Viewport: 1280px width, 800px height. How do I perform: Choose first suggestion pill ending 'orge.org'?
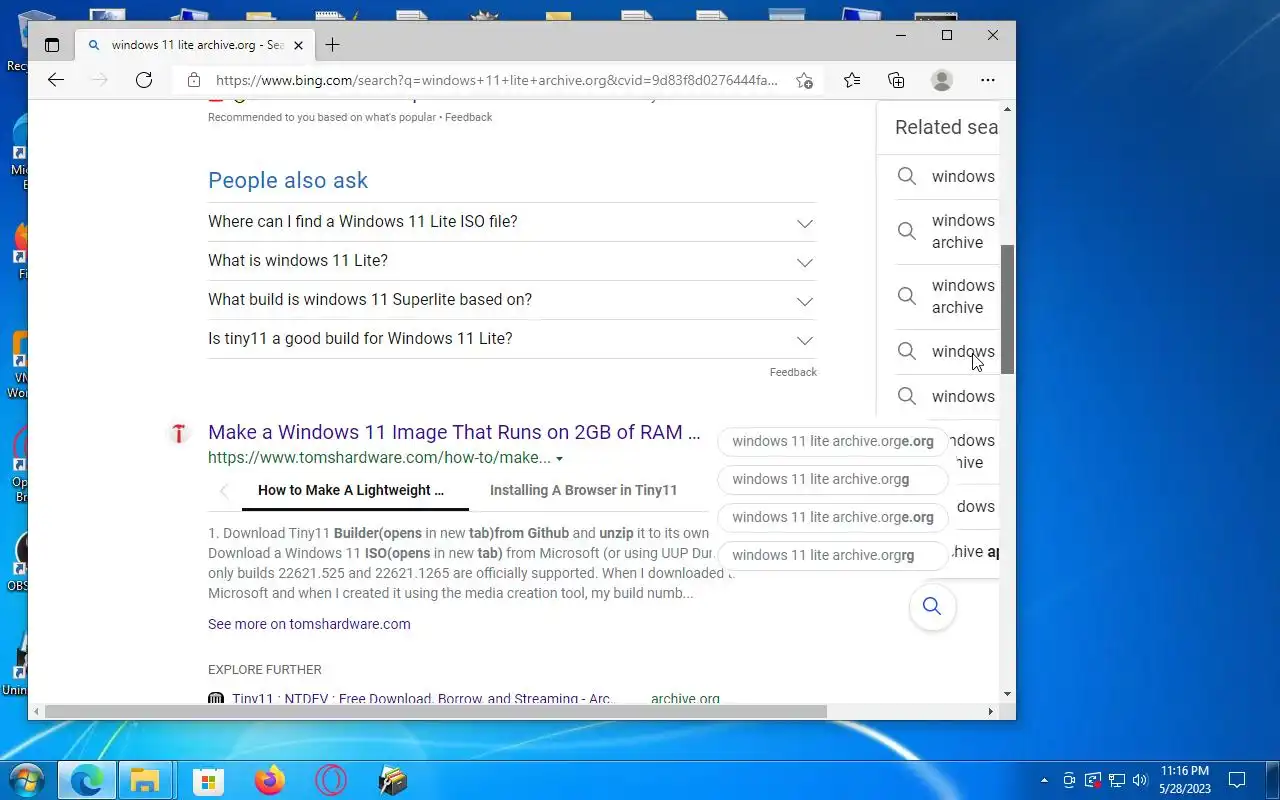coord(832,441)
